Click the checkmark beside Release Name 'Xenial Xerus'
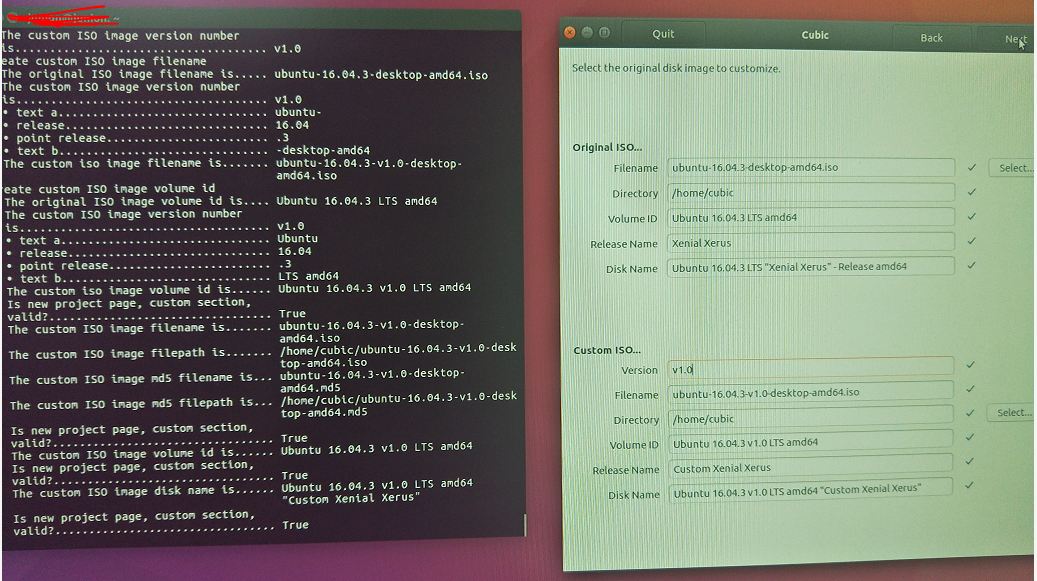This screenshot has width=1037, height=581. pos(971,243)
